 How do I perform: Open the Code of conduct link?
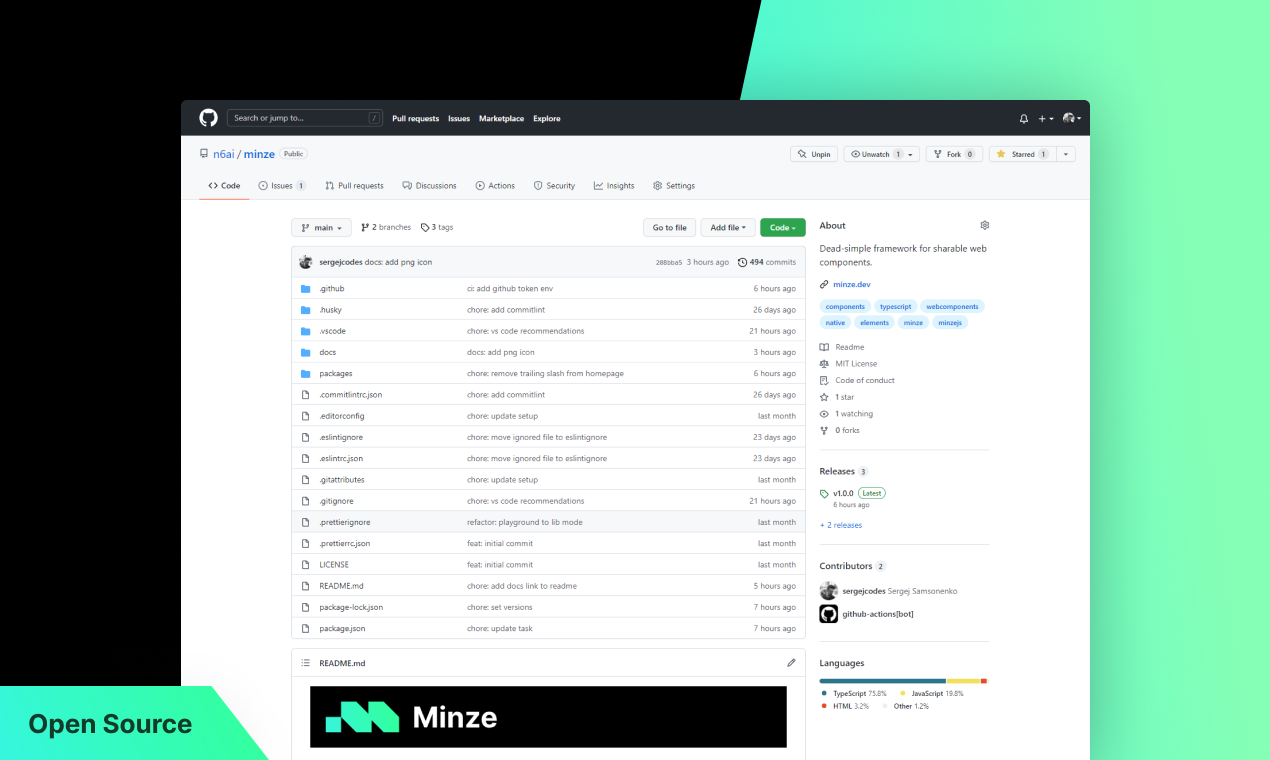(865, 381)
